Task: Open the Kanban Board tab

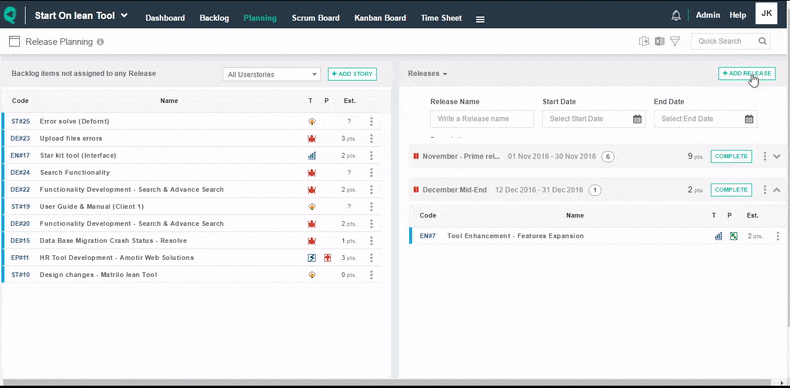Action: point(380,18)
